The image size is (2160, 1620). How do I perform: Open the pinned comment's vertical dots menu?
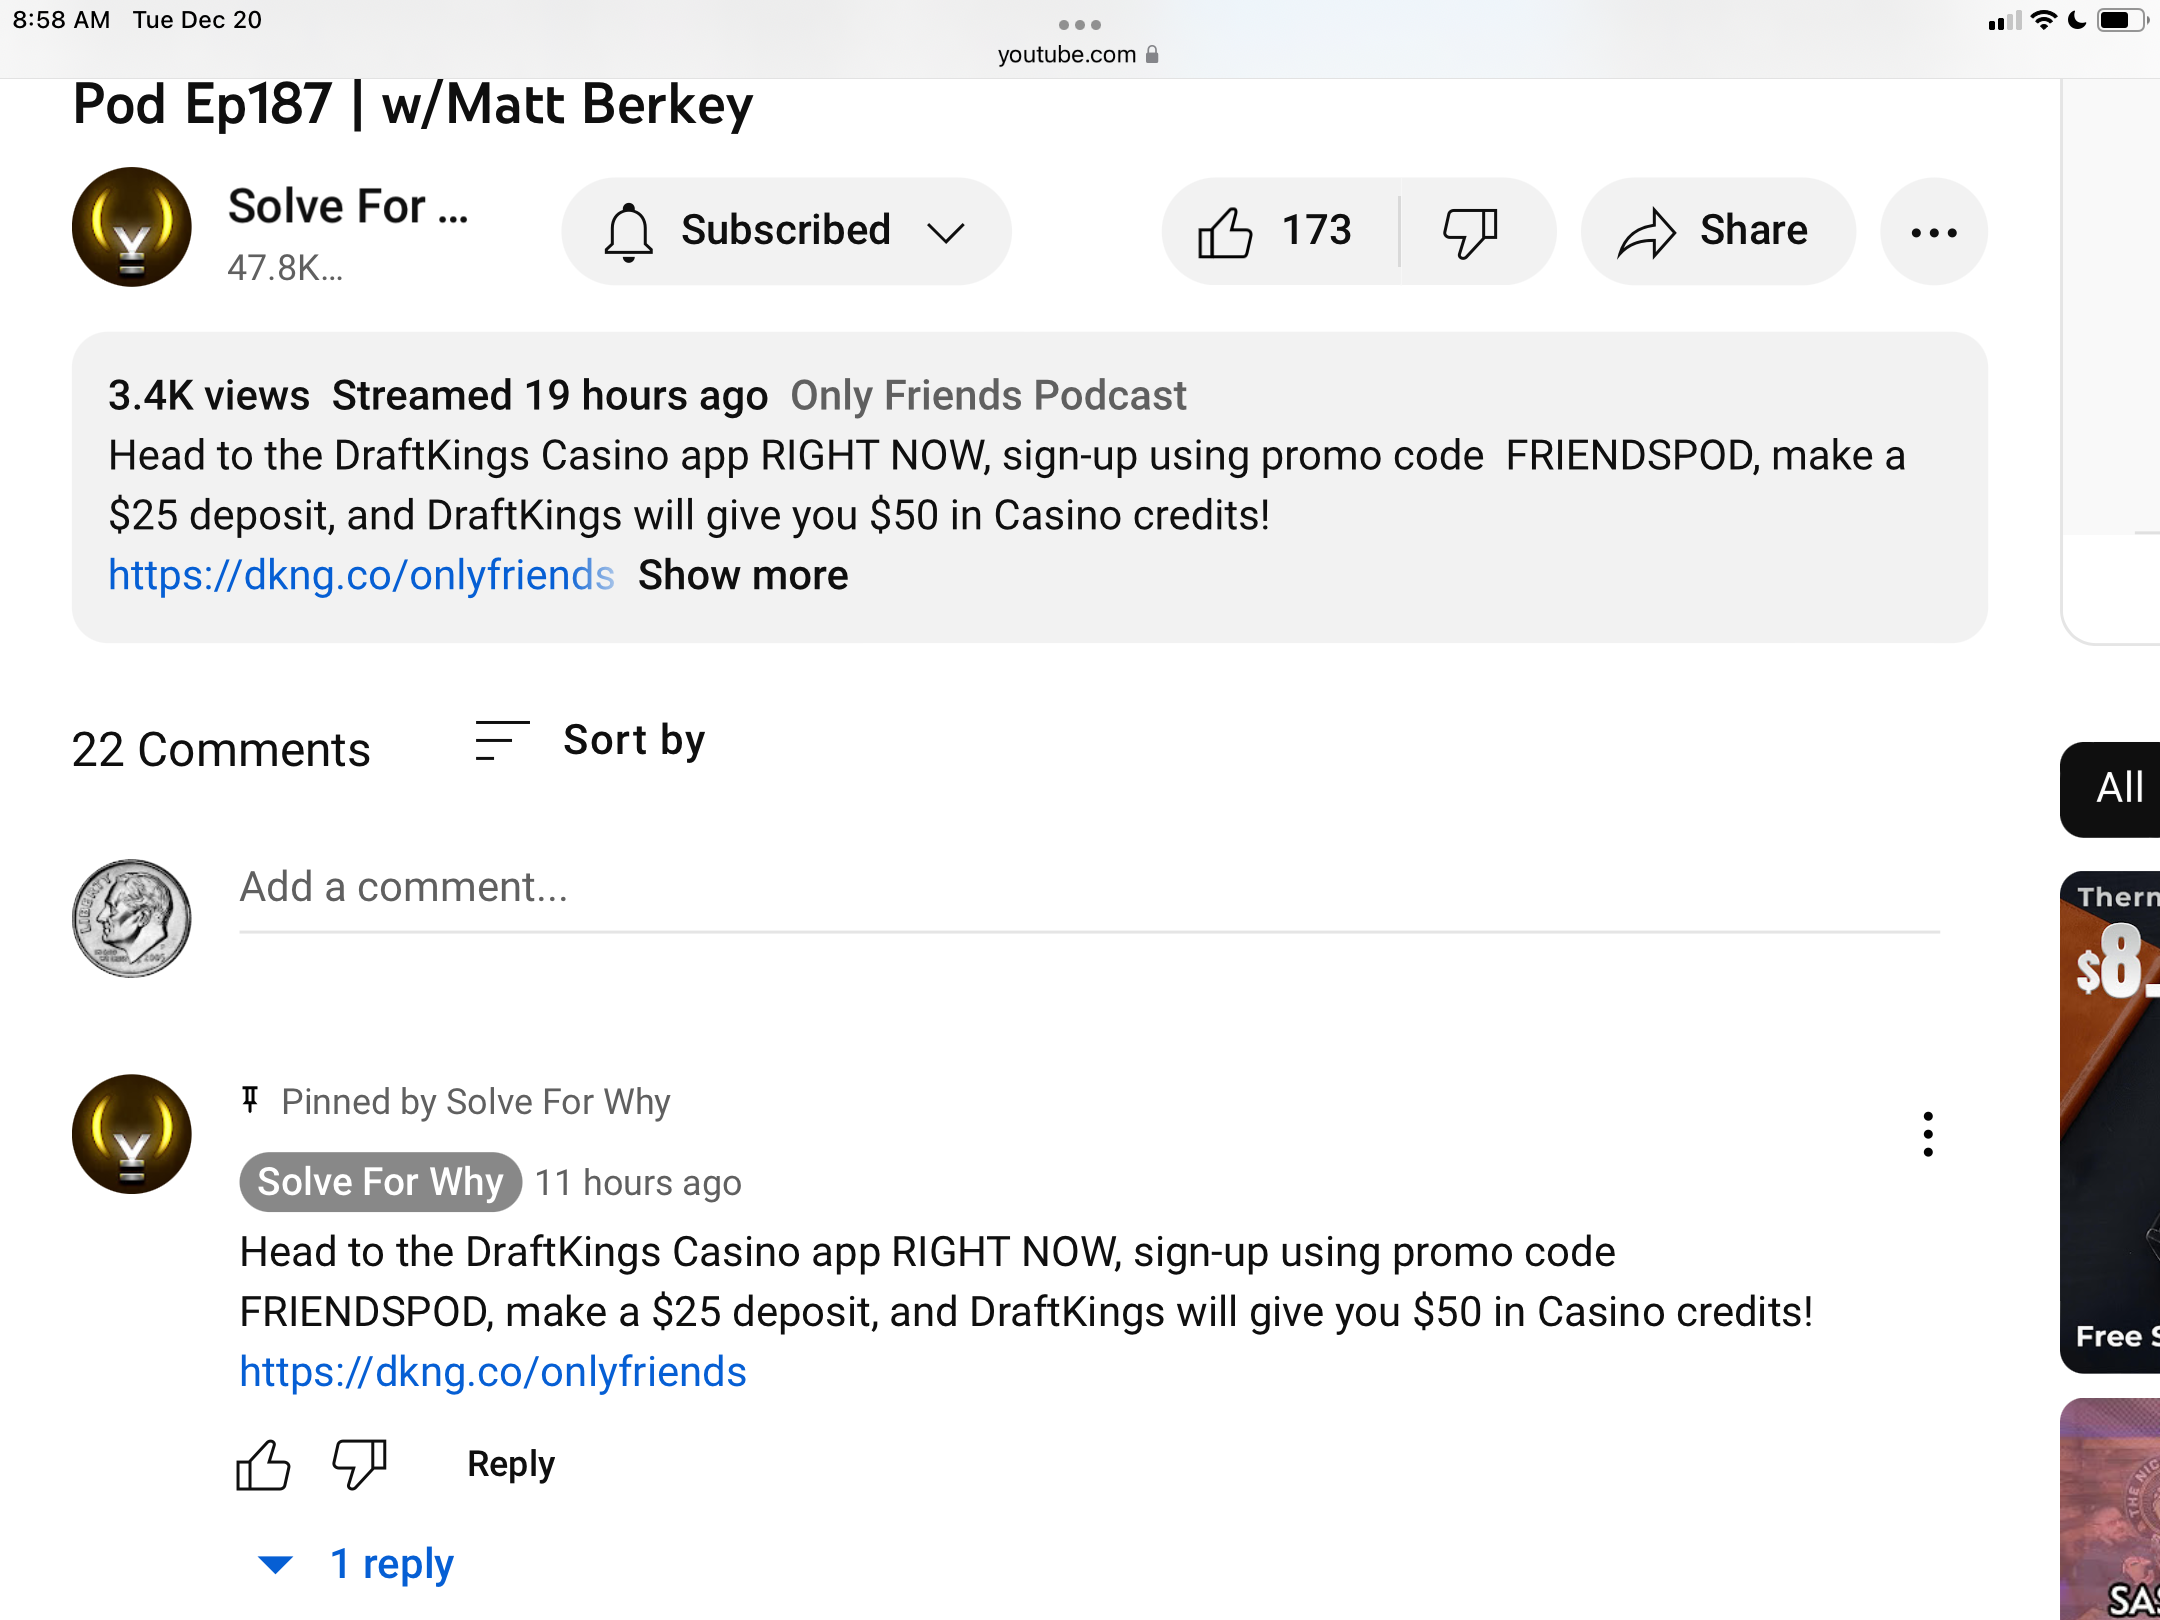[1928, 1134]
